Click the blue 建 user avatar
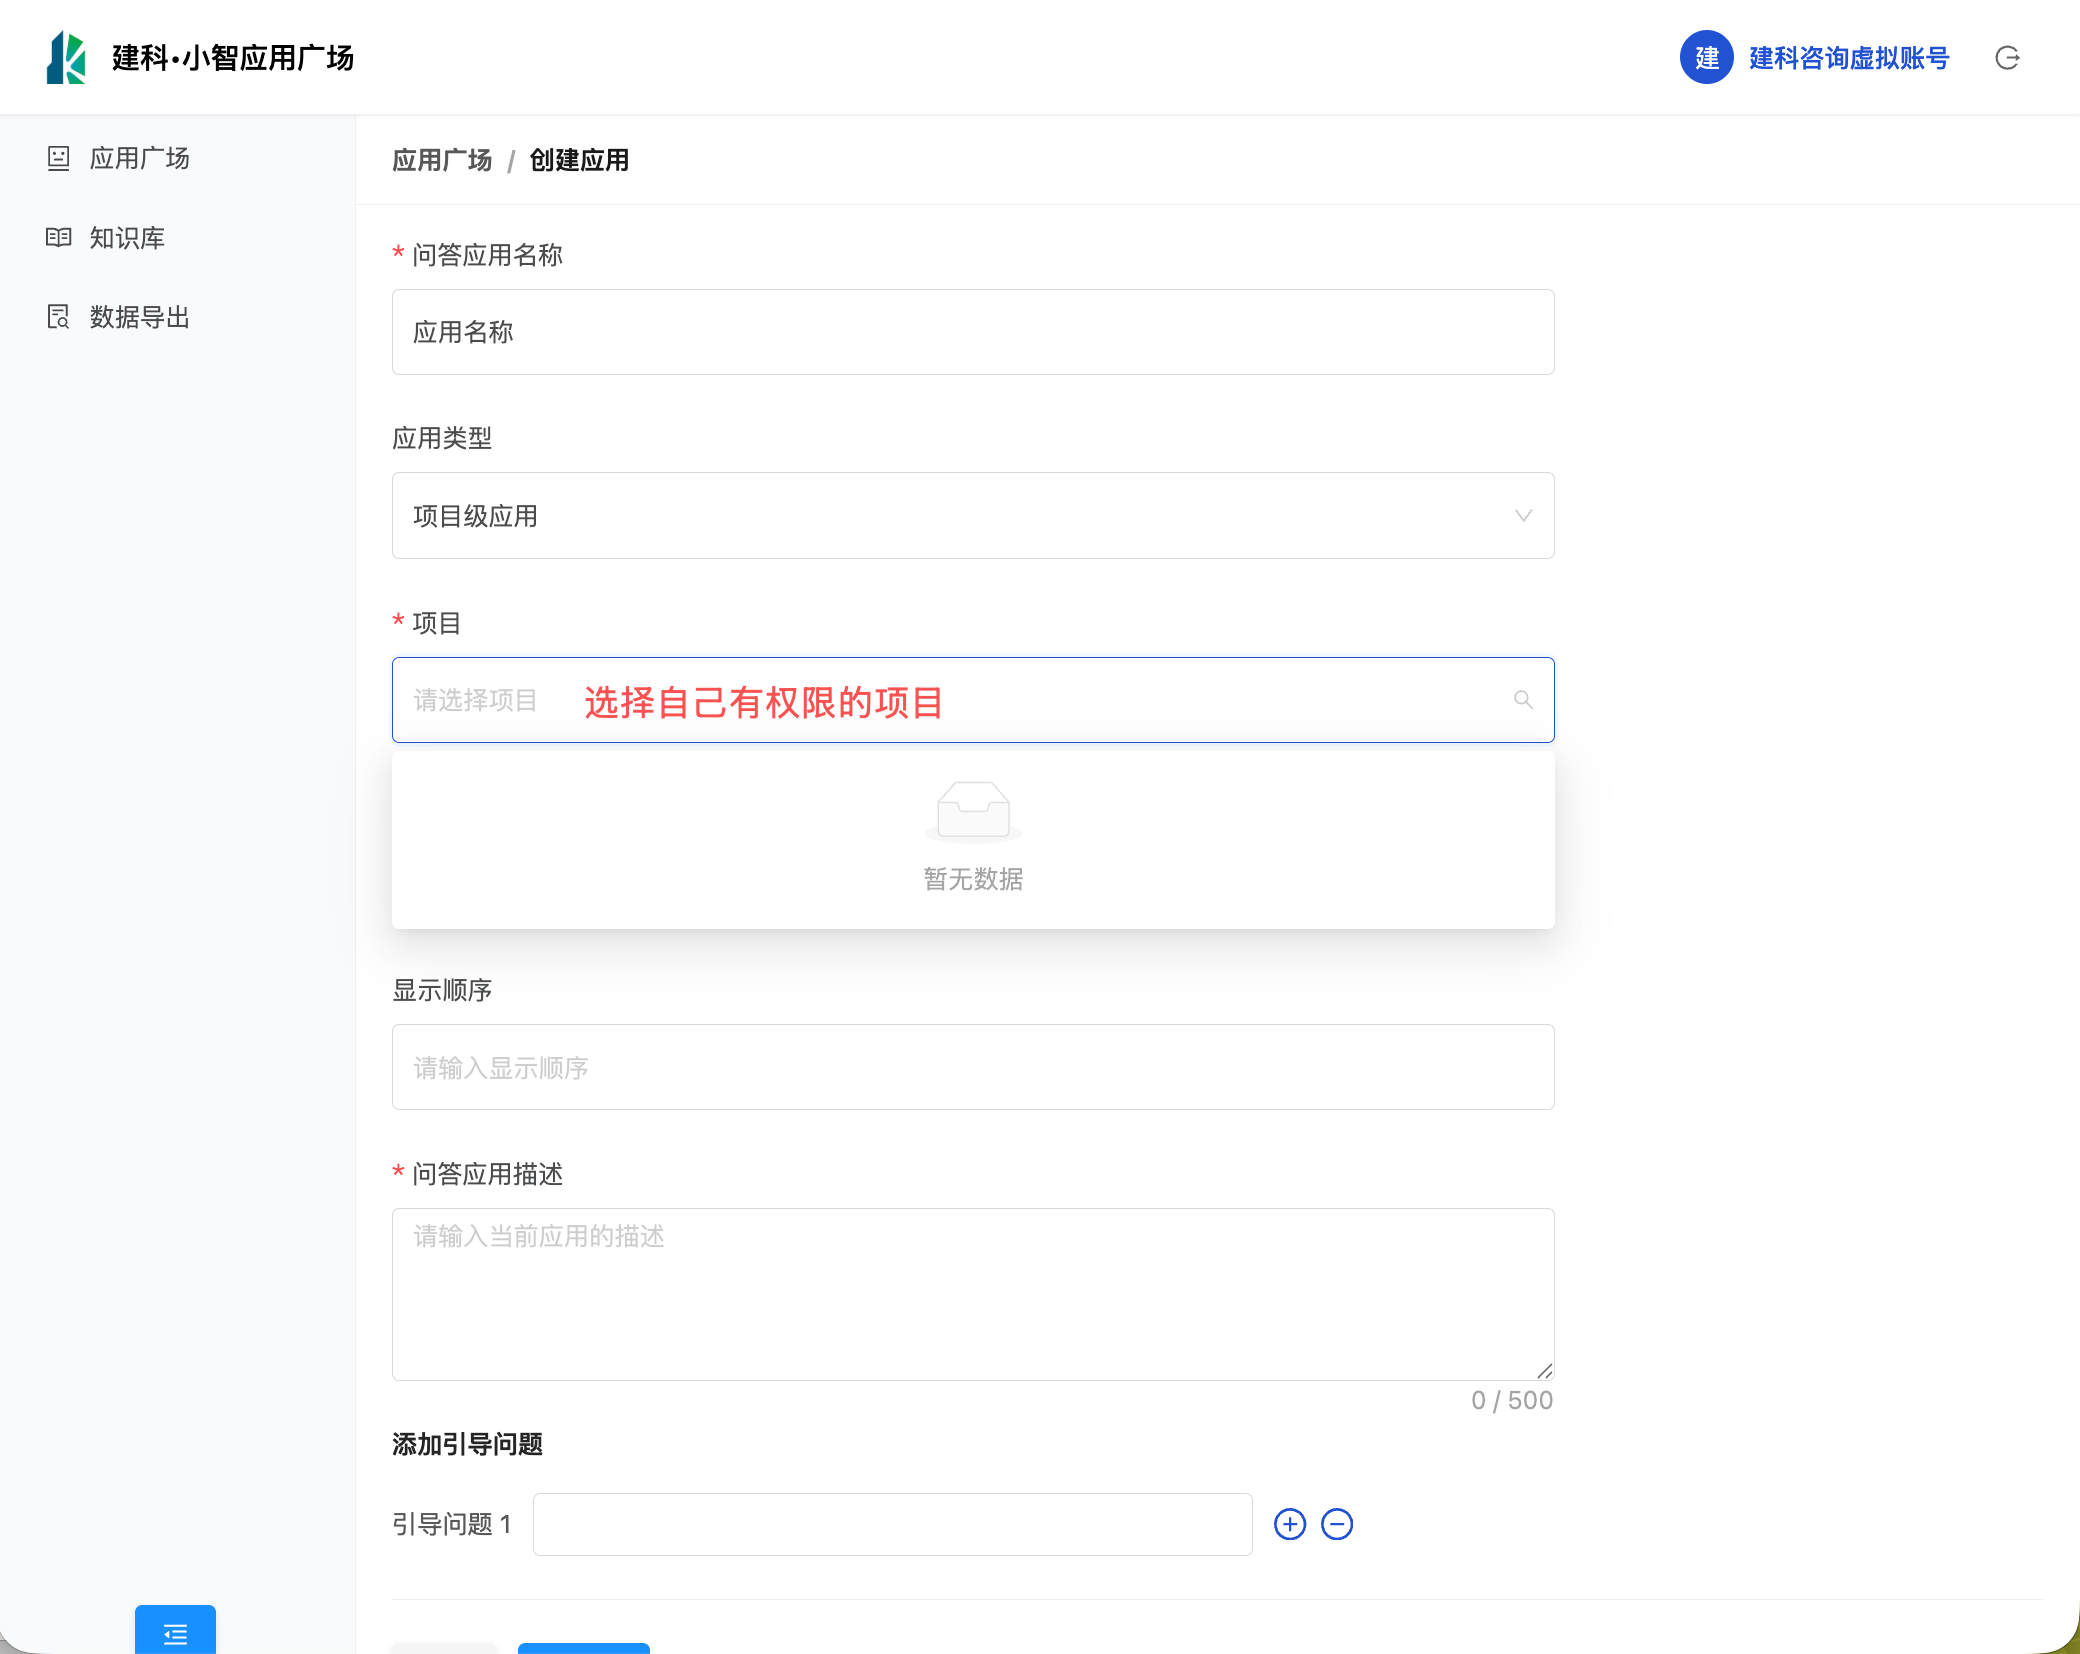2080x1654 pixels. pyautogui.click(x=1706, y=58)
